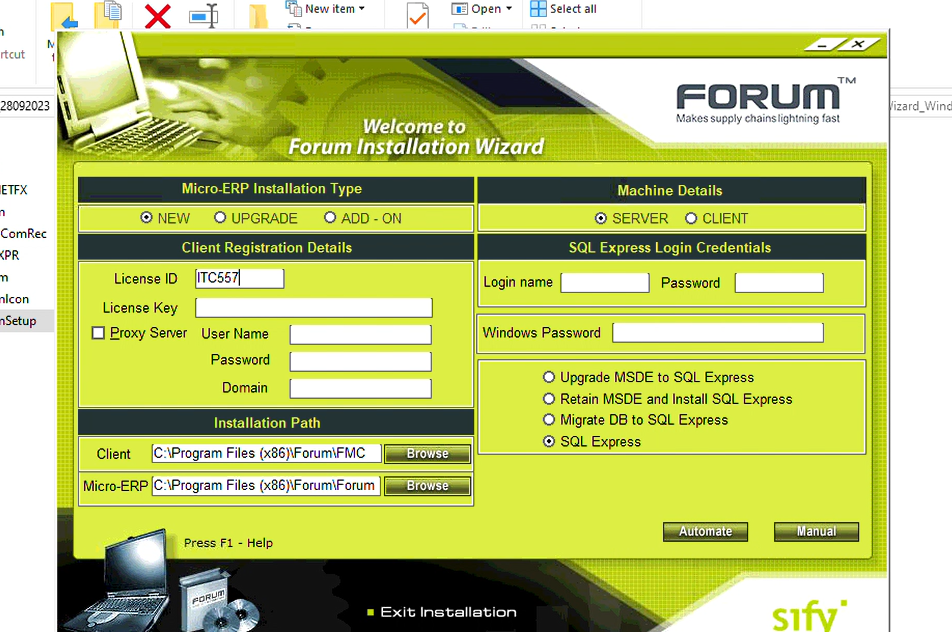
Task: Focus the Windows Password field
Action: (718, 333)
